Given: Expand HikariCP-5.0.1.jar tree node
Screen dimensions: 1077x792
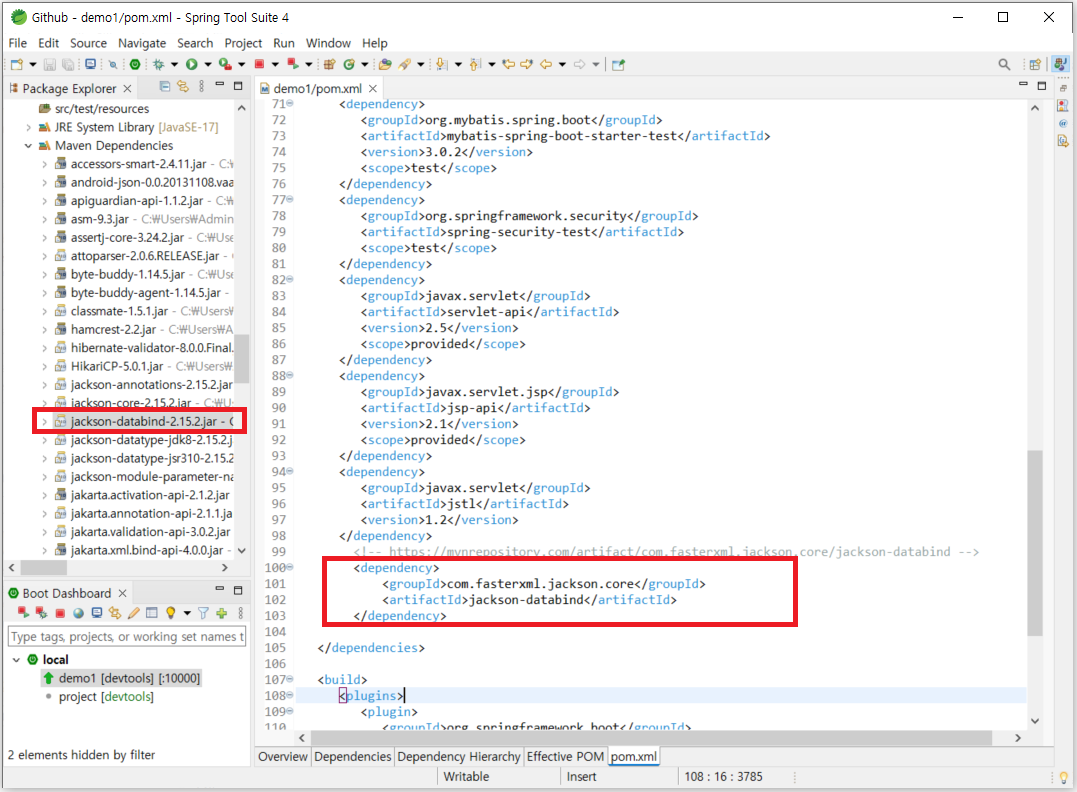Looking at the screenshot, I should pyautogui.click(x=45, y=366).
